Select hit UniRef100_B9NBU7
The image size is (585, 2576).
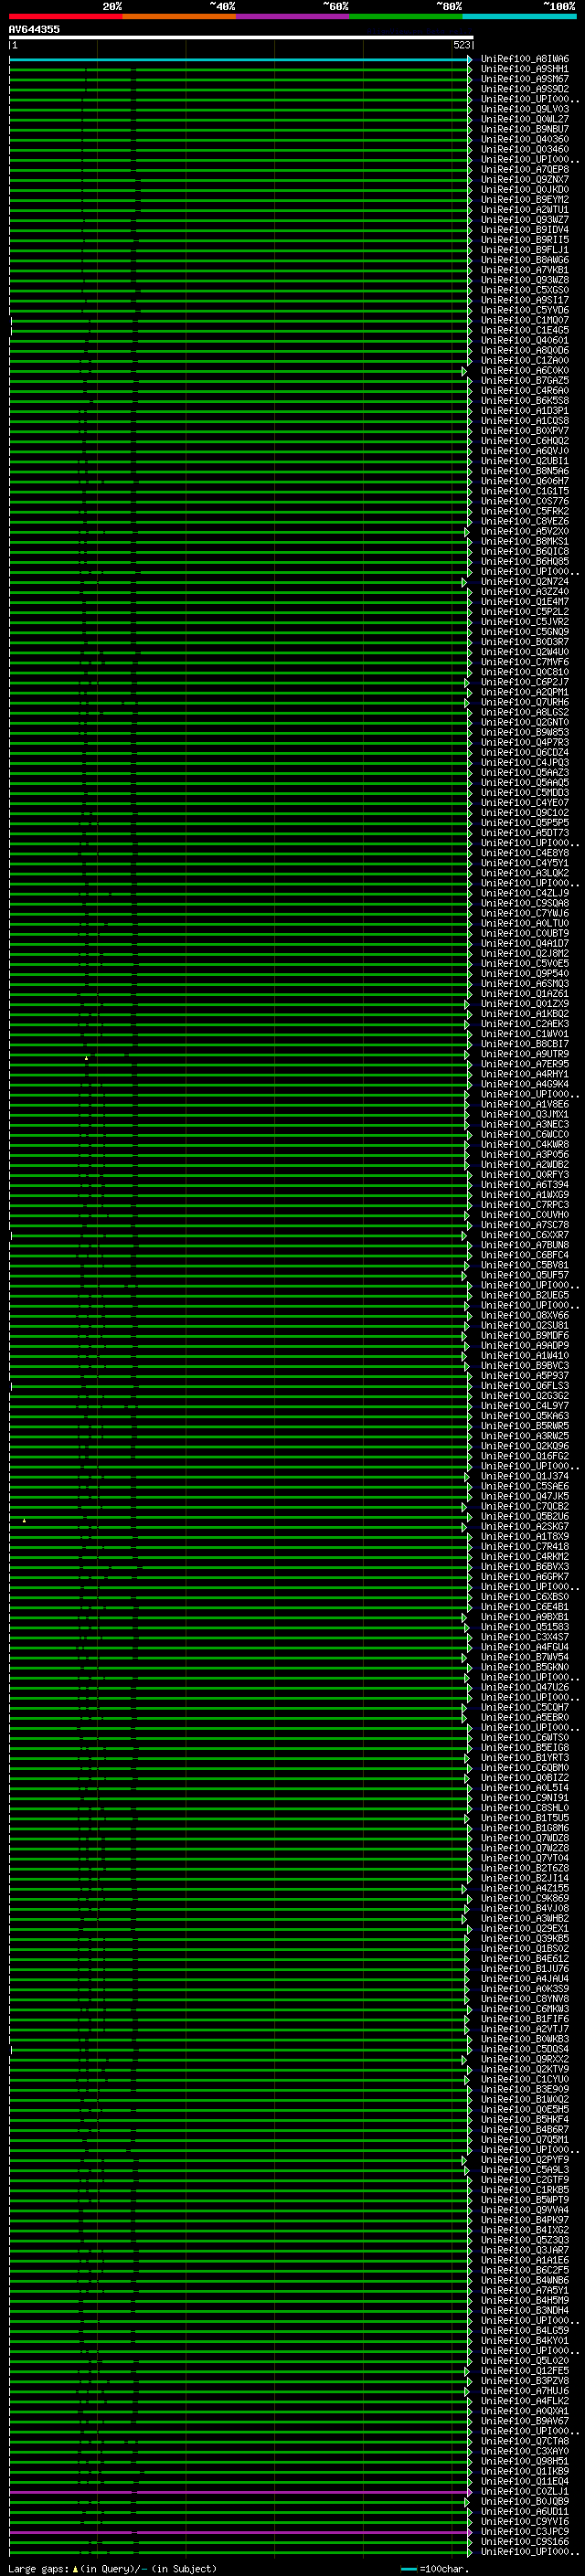[525, 129]
